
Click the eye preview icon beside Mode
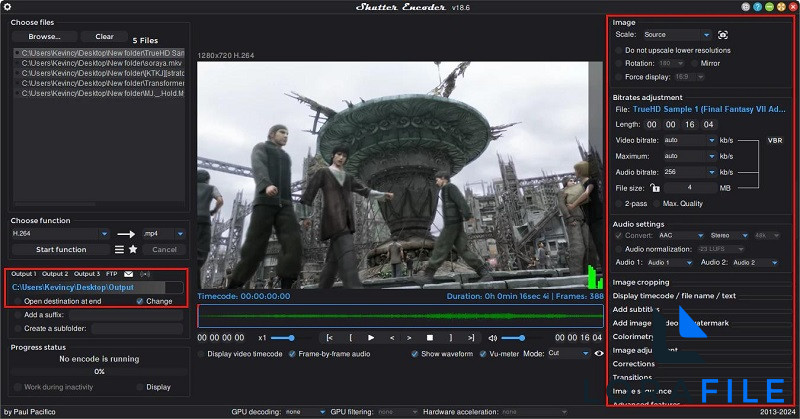coord(599,353)
